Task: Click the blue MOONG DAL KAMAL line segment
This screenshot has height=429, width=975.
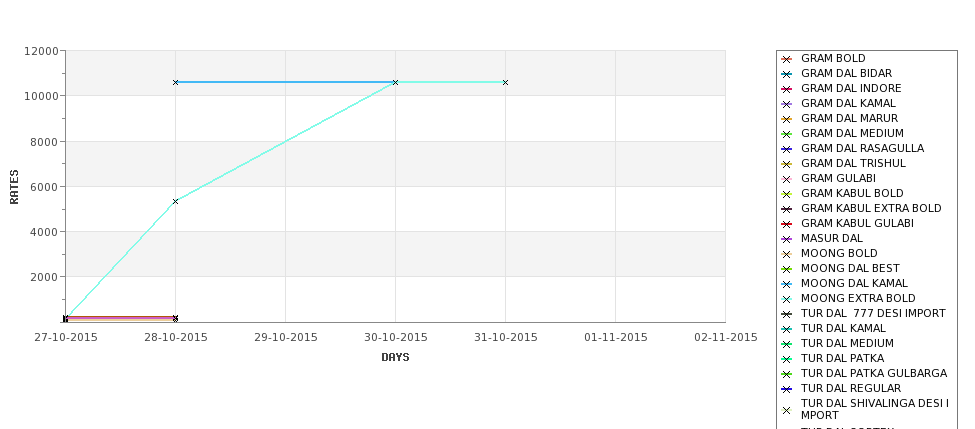Action: coord(285,82)
